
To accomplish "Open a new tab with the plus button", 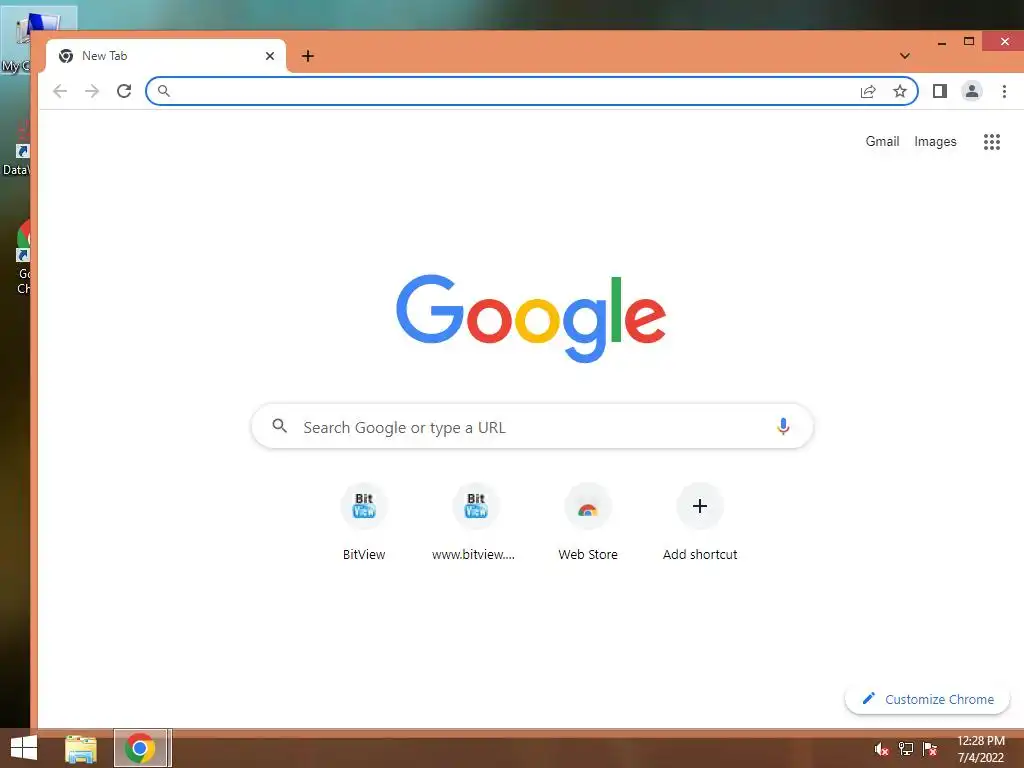I will [308, 56].
